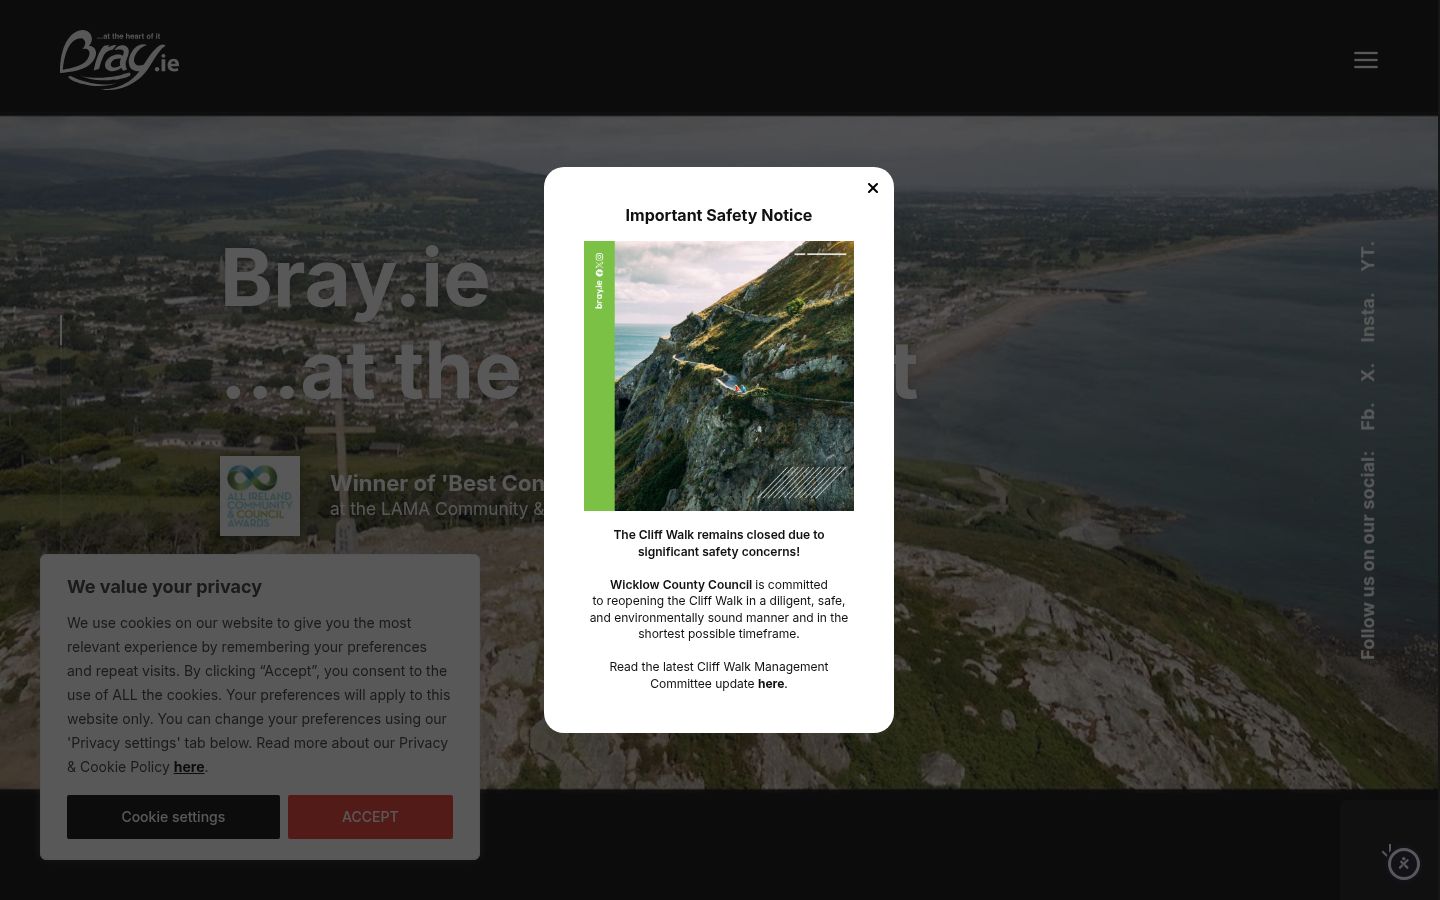Close the Important Safety Notice popup
Image resolution: width=1440 pixels, height=900 pixels.
pos(873,188)
